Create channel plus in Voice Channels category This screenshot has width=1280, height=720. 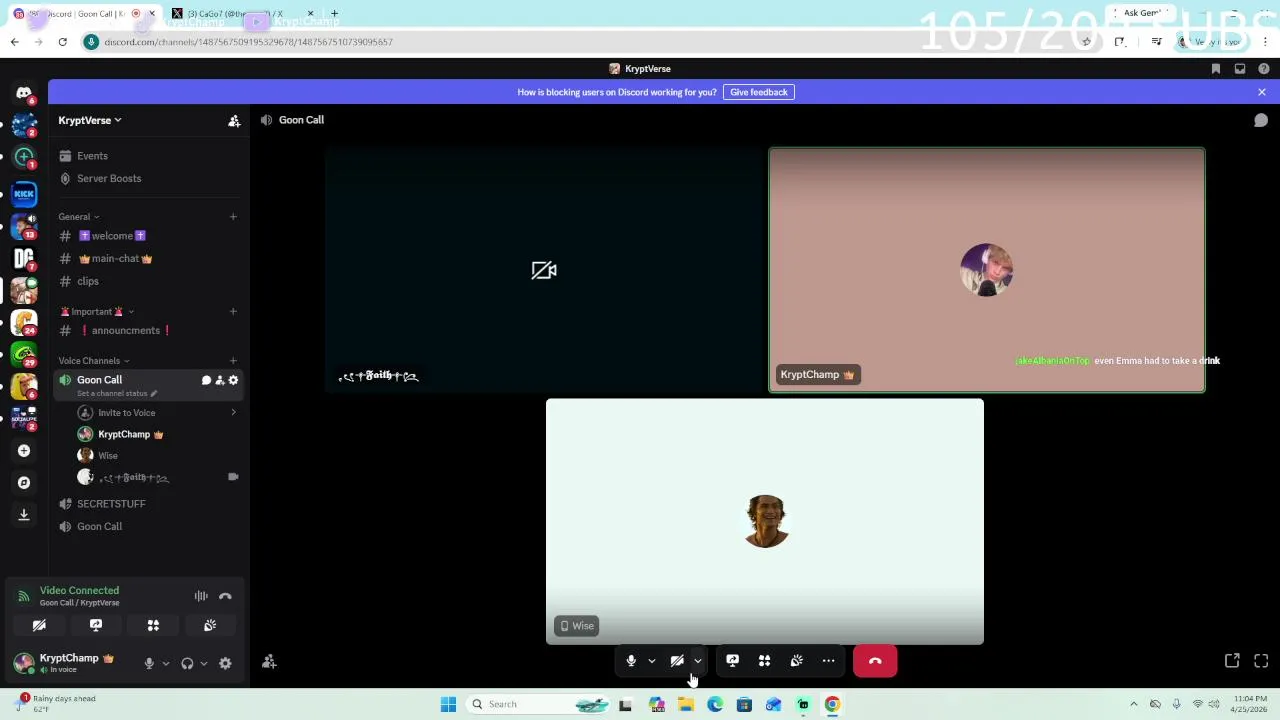pos(233,361)
